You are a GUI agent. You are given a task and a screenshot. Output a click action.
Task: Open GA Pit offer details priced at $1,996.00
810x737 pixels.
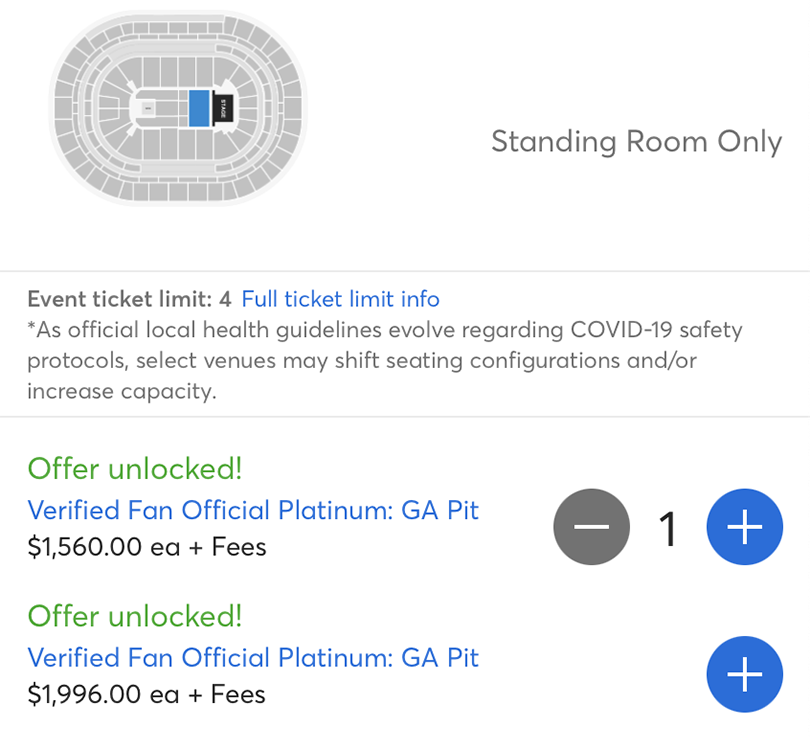tap(253, 657)
